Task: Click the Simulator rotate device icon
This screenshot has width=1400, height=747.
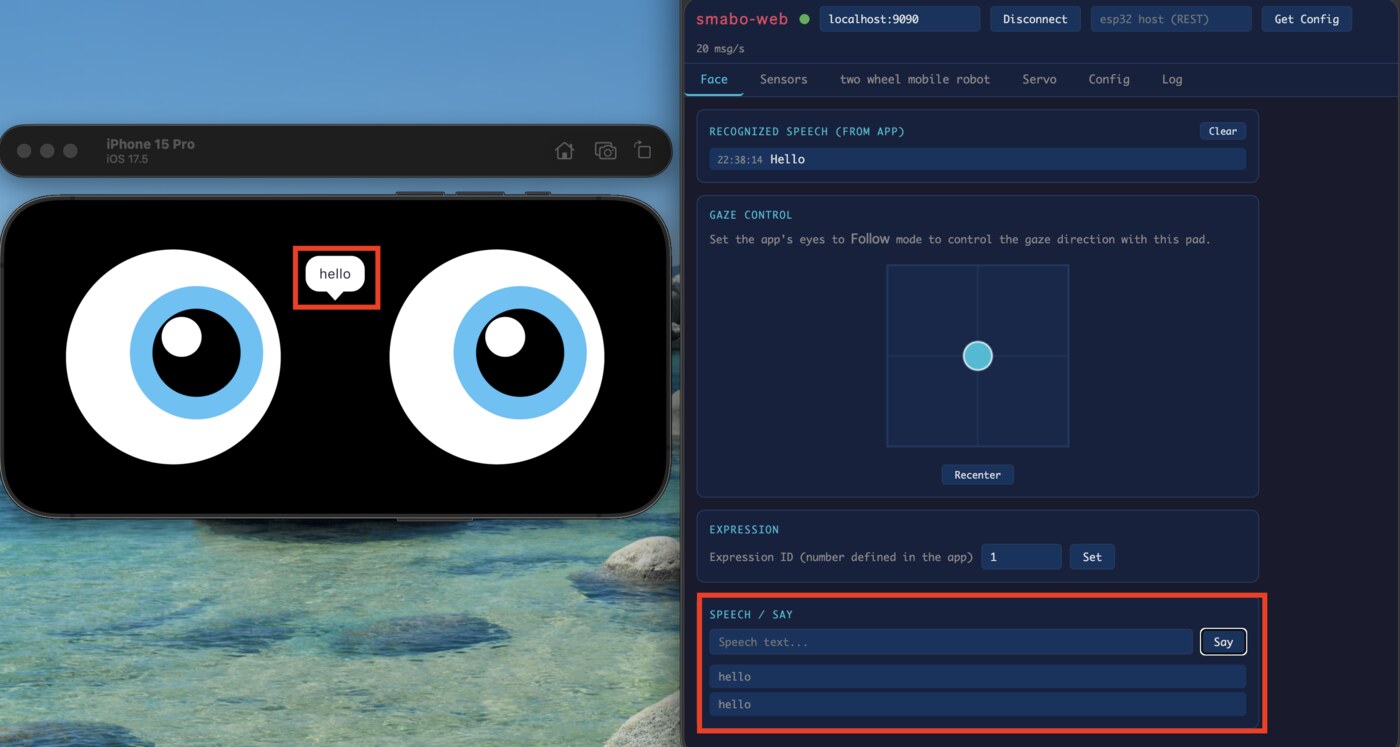Action: pos(643,151)
